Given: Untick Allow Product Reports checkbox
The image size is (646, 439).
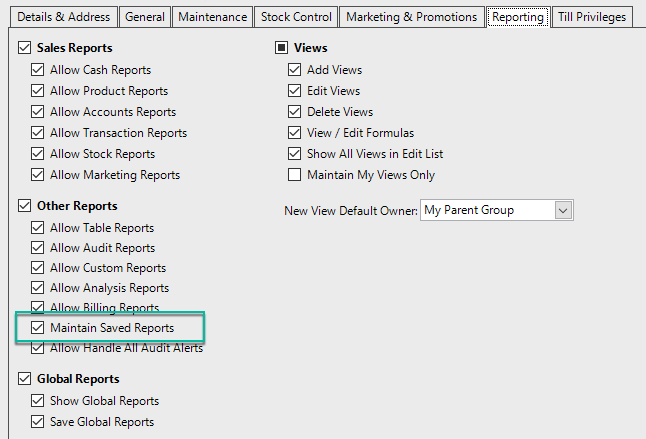Looking at the screenshot, I should [38, 91].
